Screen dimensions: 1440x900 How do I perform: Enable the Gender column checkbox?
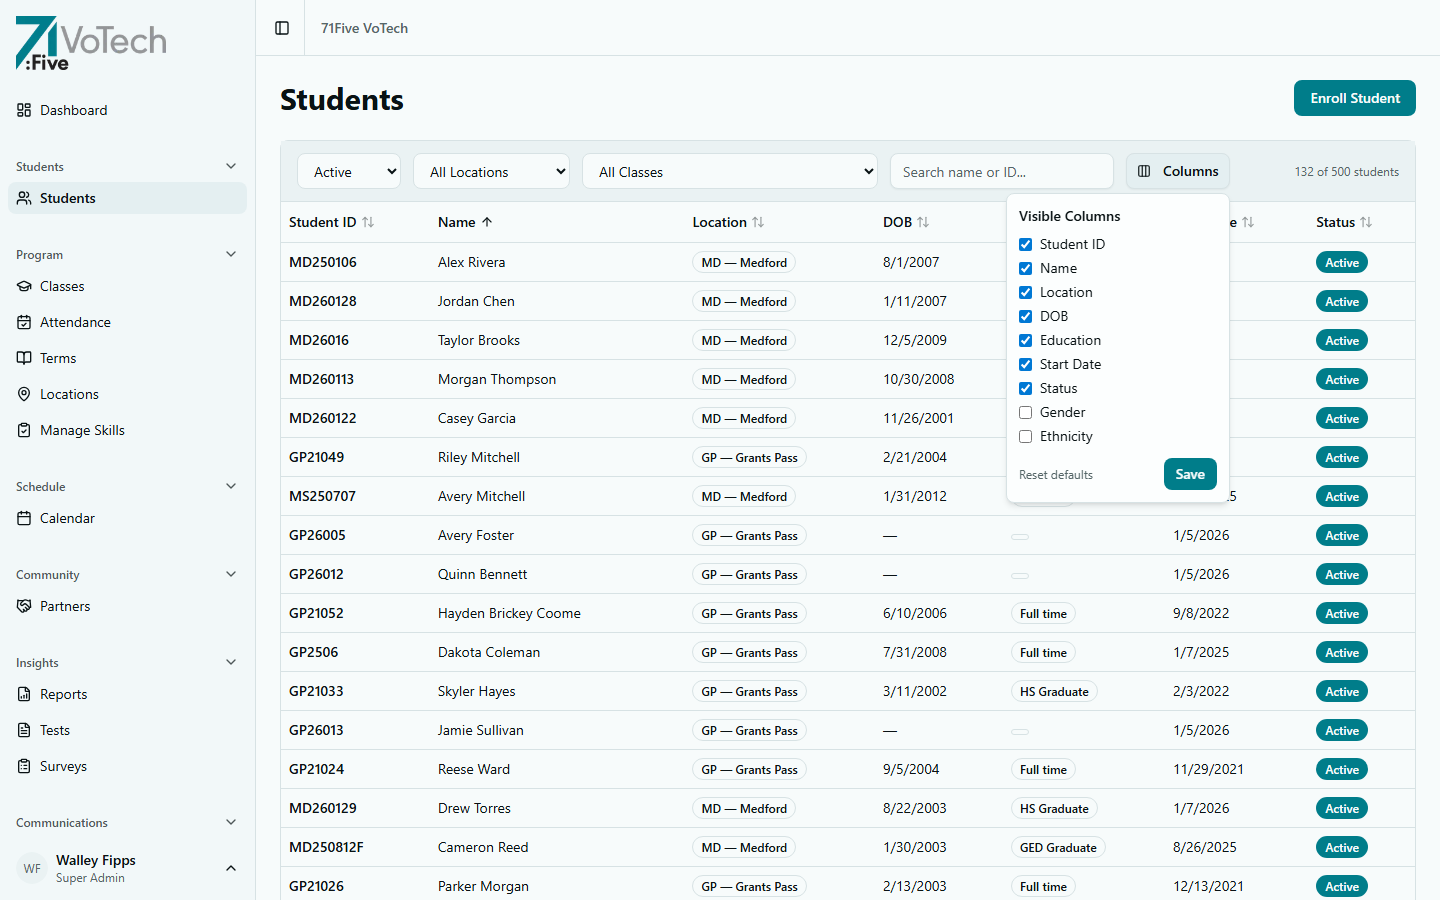pos(1025,412)
